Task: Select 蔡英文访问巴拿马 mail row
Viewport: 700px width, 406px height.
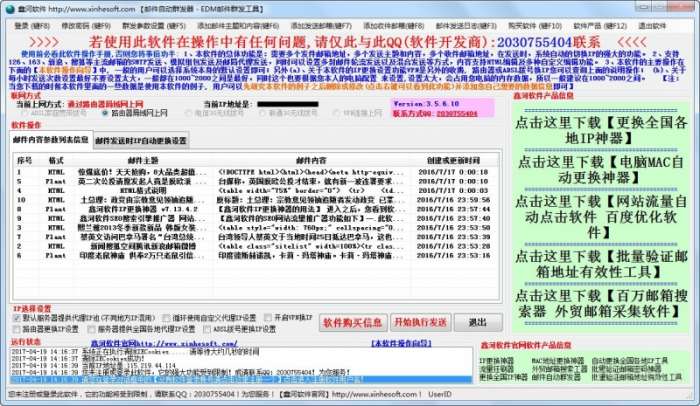Action: click(x=256, y=237)
